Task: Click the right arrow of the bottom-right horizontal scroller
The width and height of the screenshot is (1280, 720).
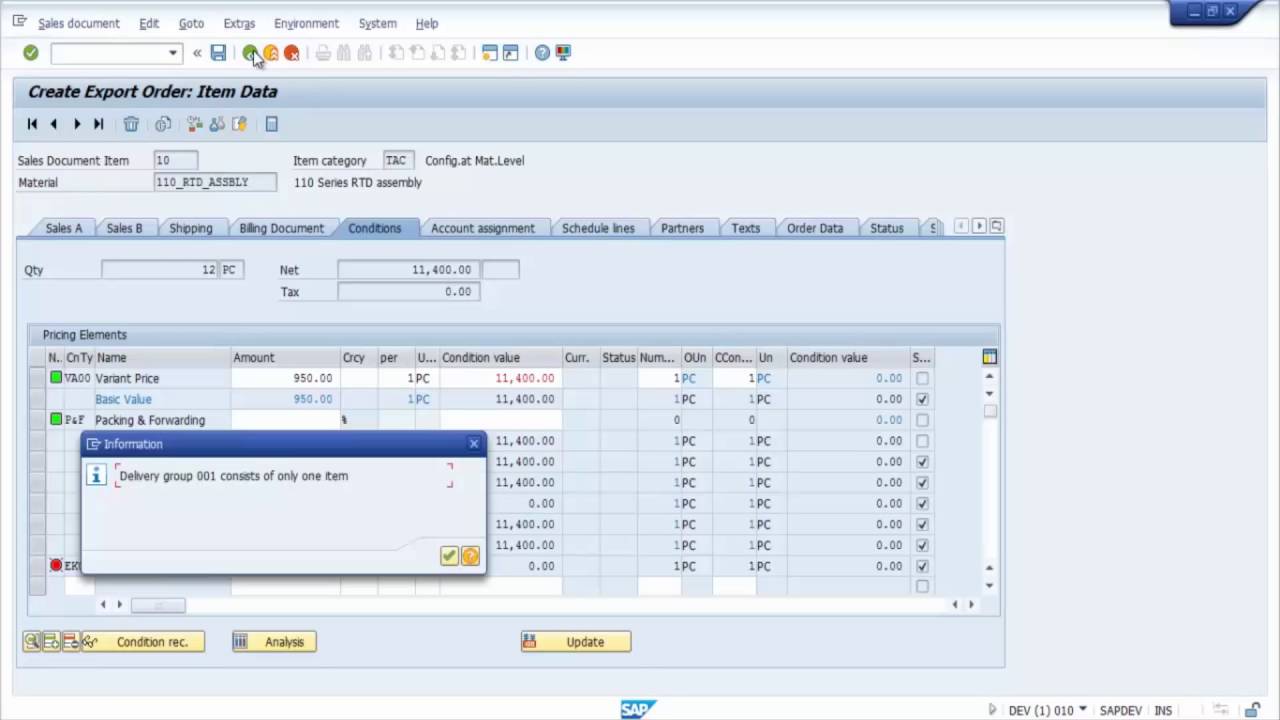Action: point(970,604)
